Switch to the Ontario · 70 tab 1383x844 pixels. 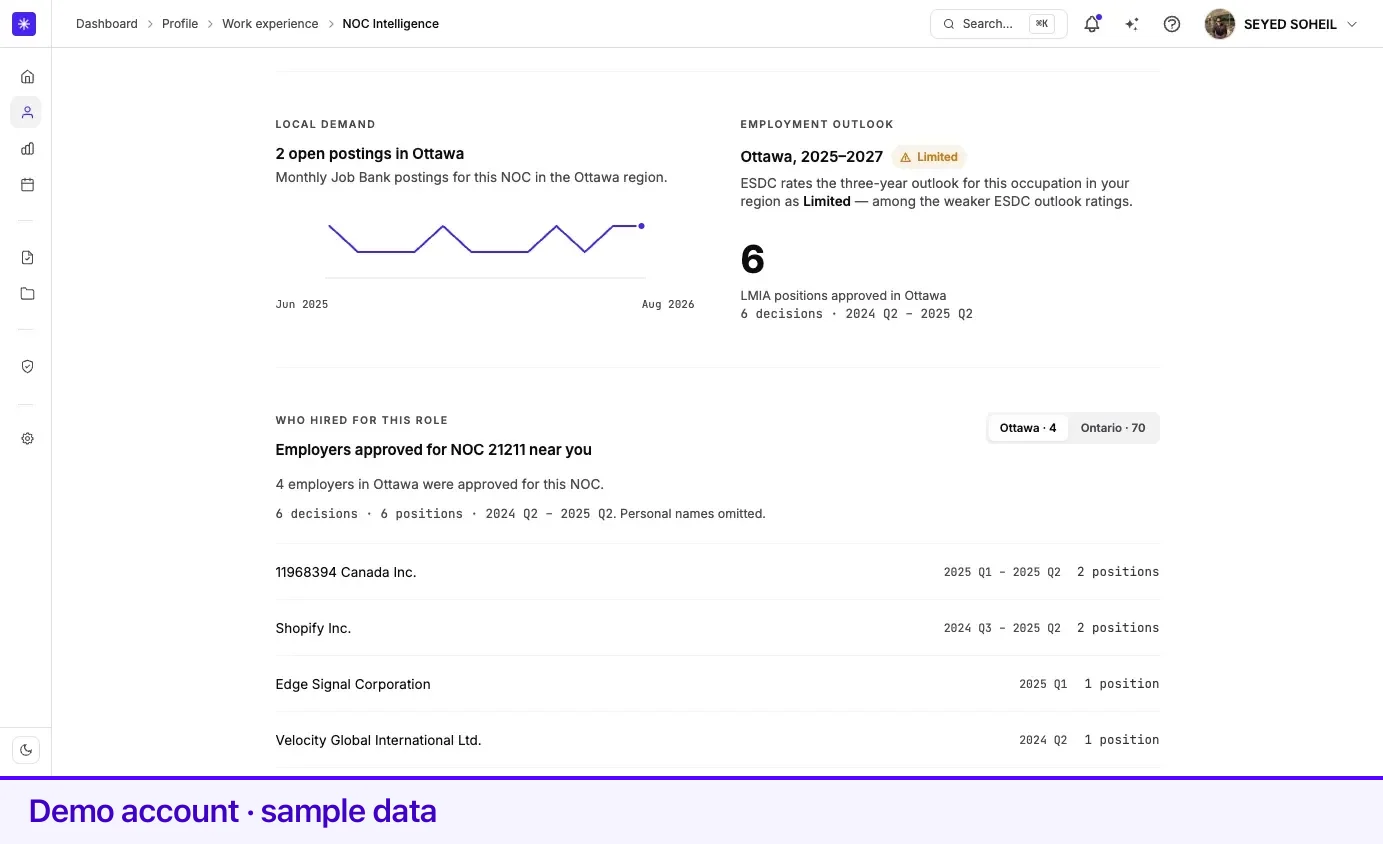1113,428
